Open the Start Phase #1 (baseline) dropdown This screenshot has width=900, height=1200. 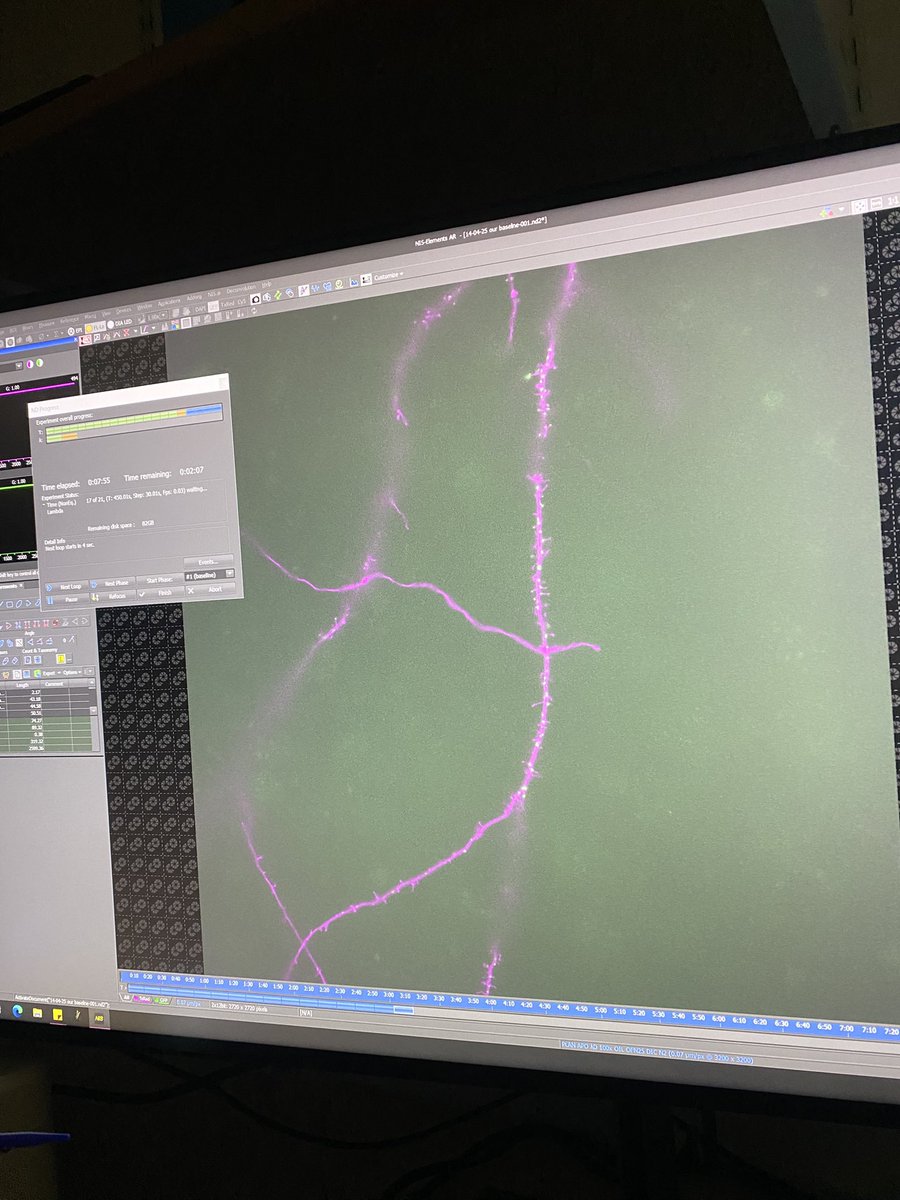click(210, 575)
